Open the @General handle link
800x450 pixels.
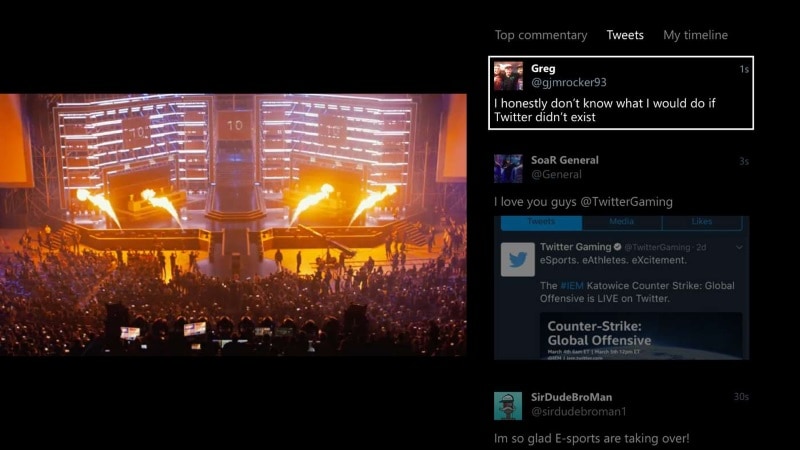[x=556, y=174]
